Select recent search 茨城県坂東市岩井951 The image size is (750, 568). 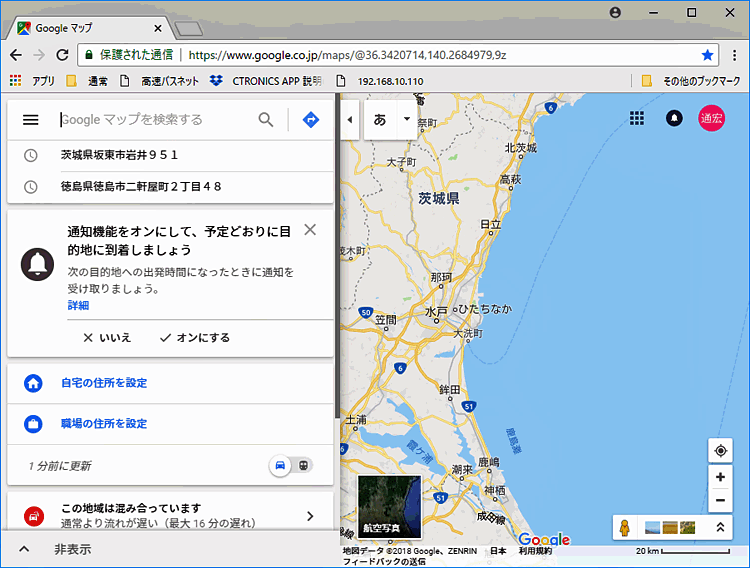(x=171, y=155)
